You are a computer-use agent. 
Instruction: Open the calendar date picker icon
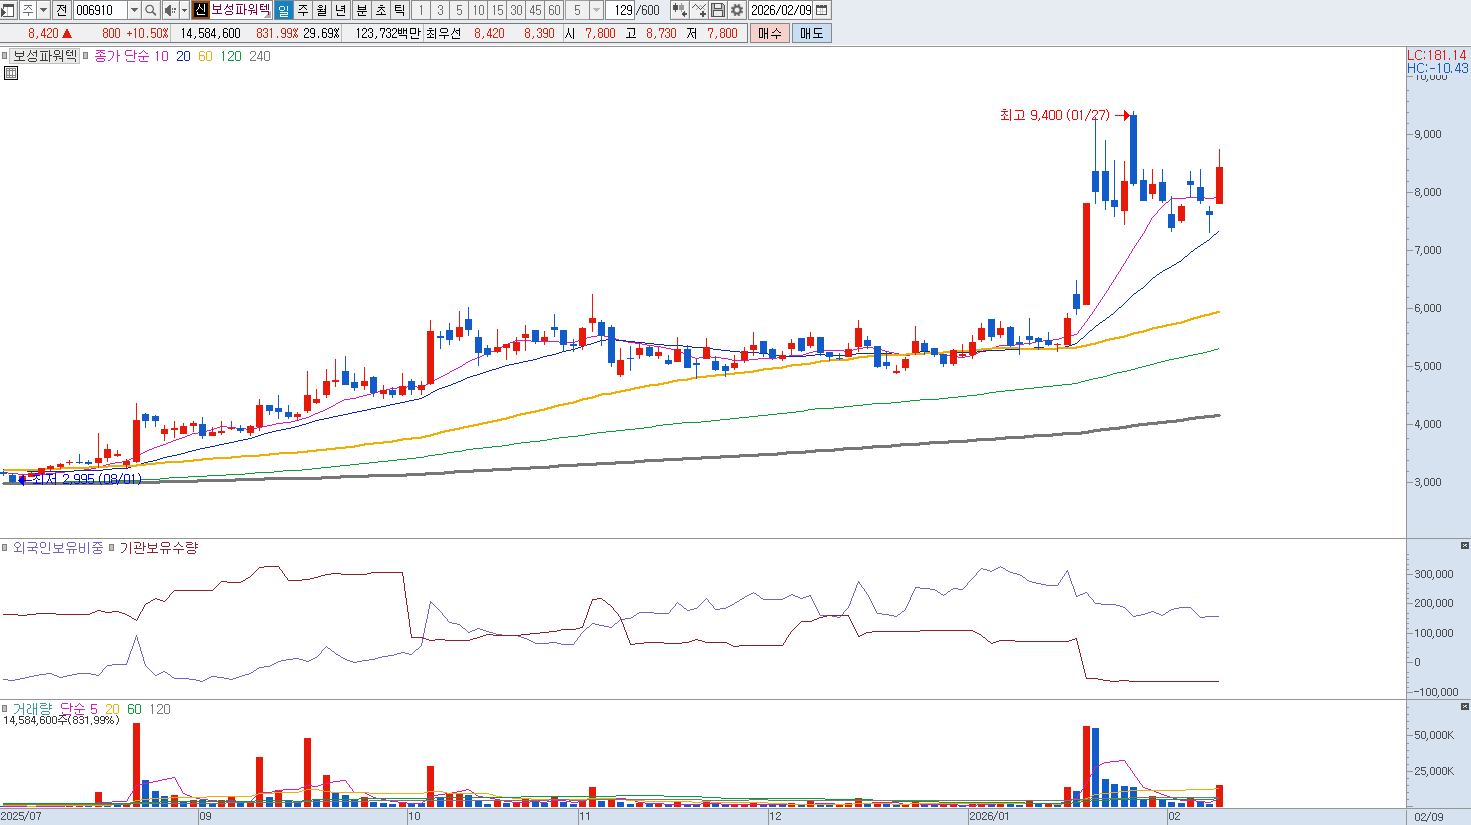tap(822, 10)
